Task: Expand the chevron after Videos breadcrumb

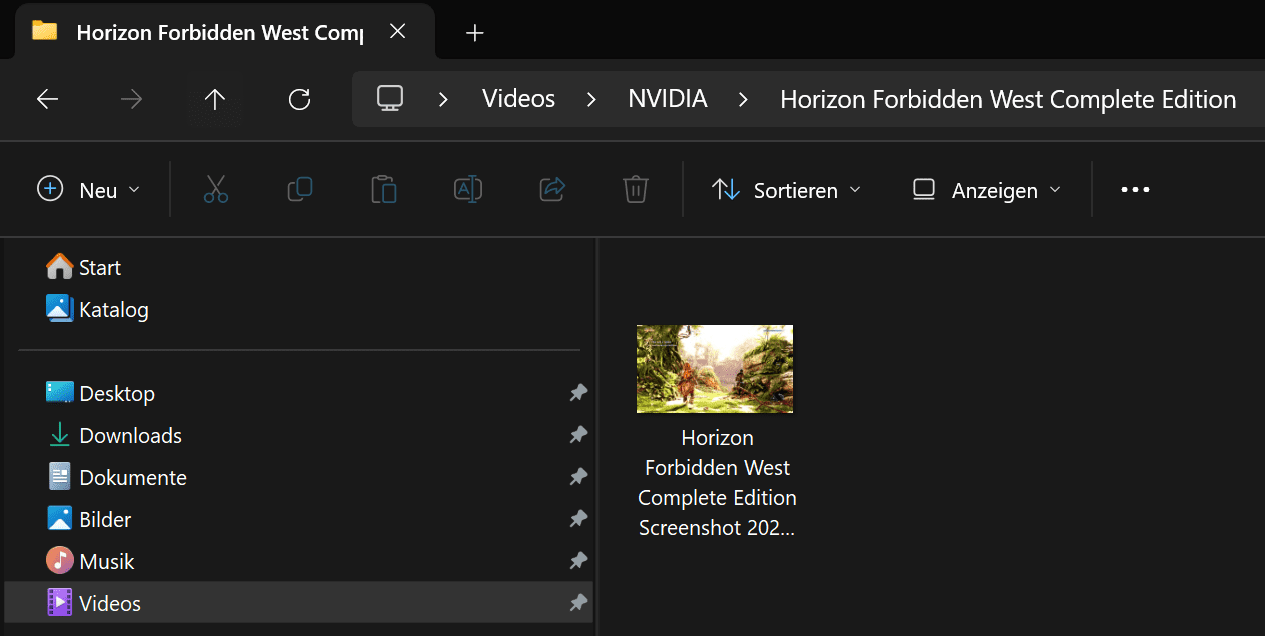Action: (x=592, y=99)
